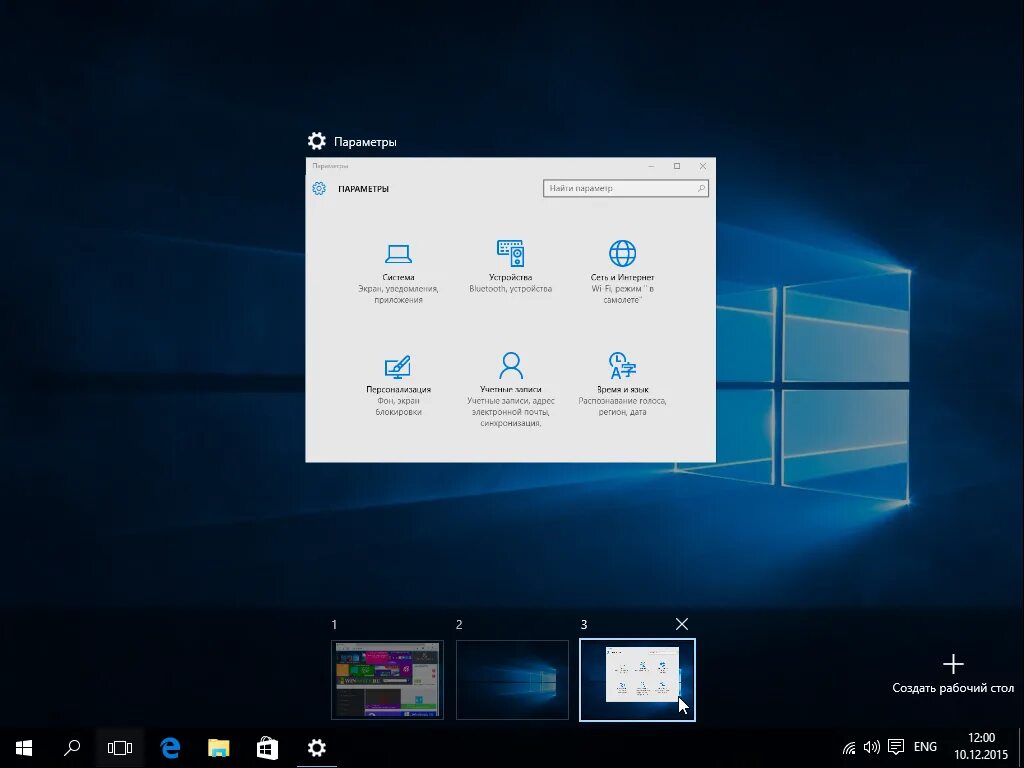Open the Время и язык icon
The width and height of the screenshot is (1024, 768).
coord(622,366)
